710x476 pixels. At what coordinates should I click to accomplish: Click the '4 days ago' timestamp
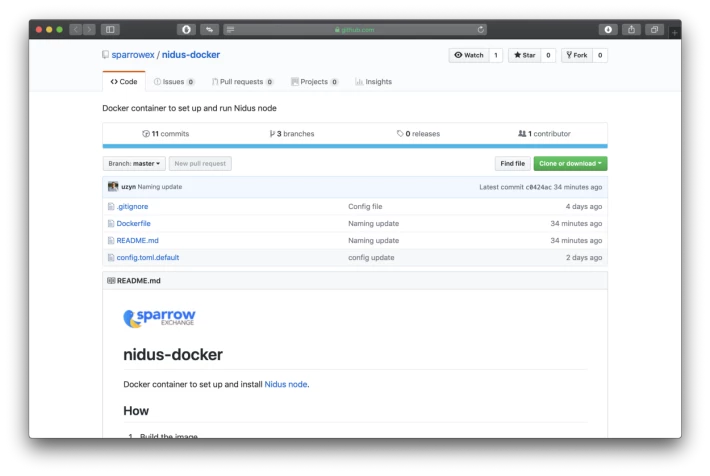click(584, 207)
